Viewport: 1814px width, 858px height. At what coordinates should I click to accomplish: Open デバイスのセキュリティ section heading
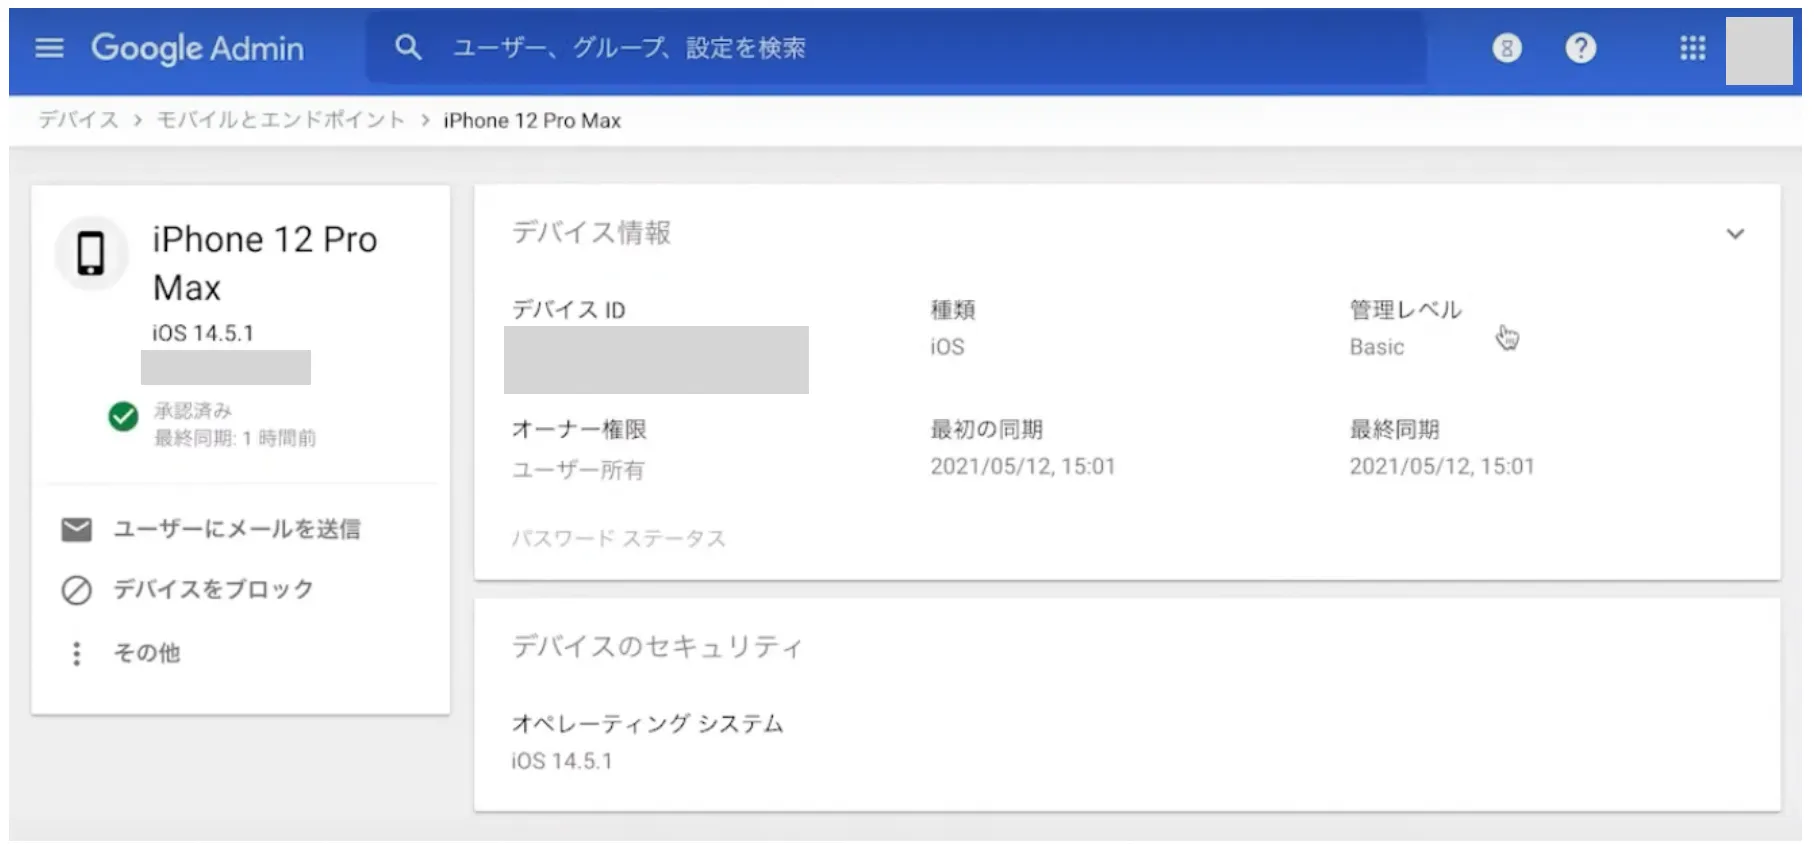tap(657, 647)
